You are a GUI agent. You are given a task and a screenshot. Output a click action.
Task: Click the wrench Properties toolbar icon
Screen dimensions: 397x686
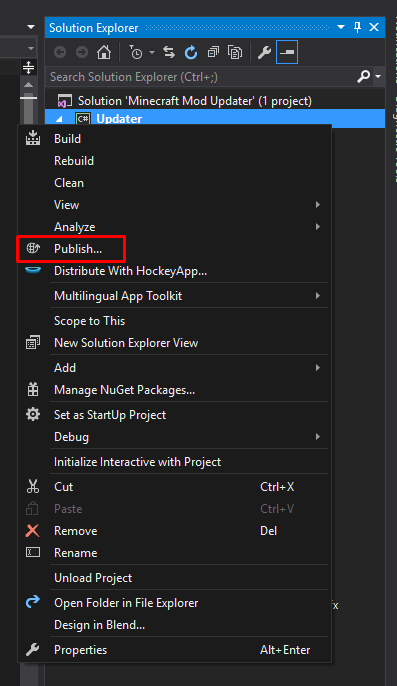tap(264, 52)
